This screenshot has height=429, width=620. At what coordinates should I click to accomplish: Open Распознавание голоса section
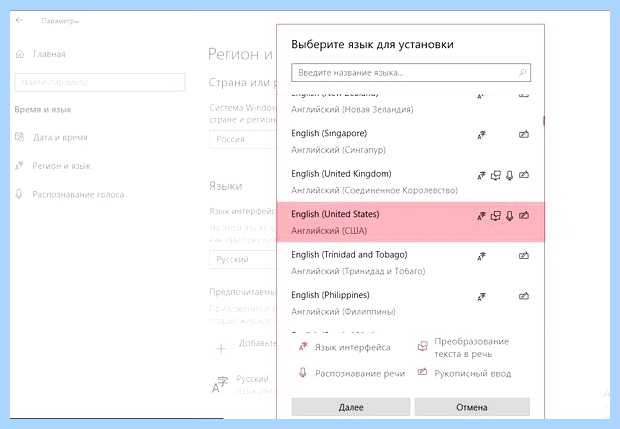tap(78, 195)
